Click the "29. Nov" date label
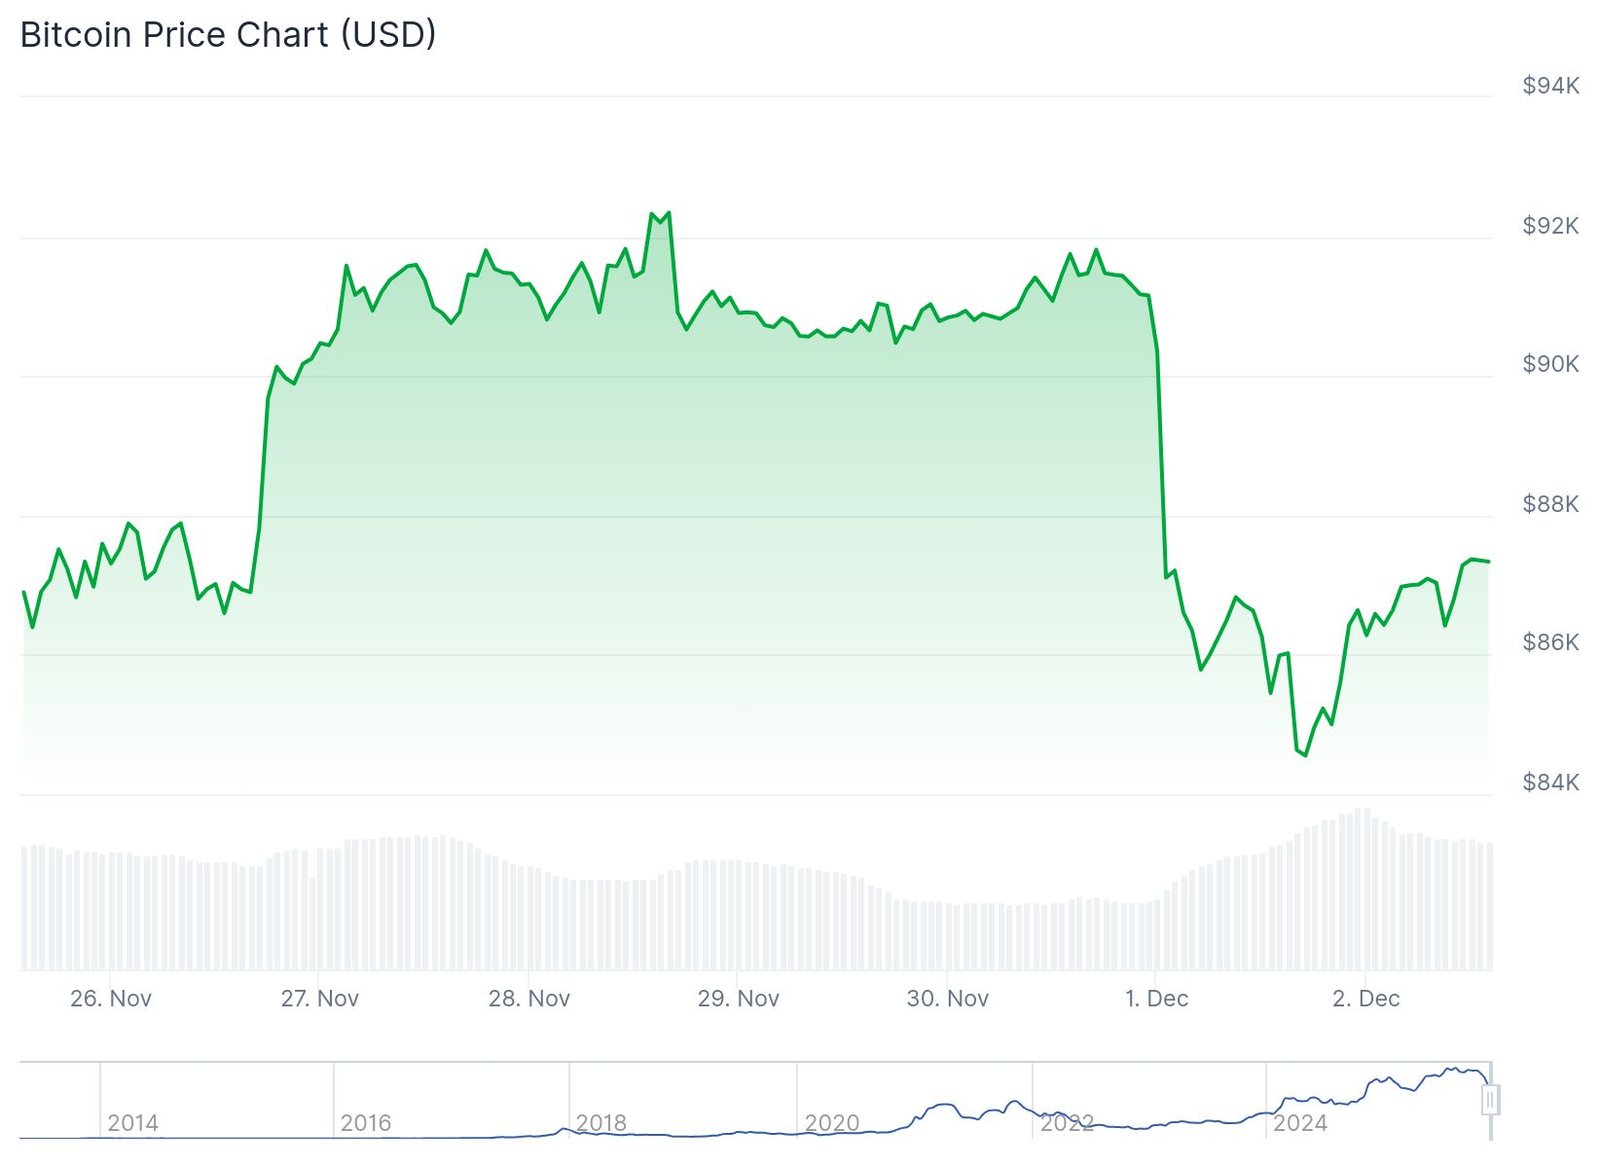 (738, 998)
